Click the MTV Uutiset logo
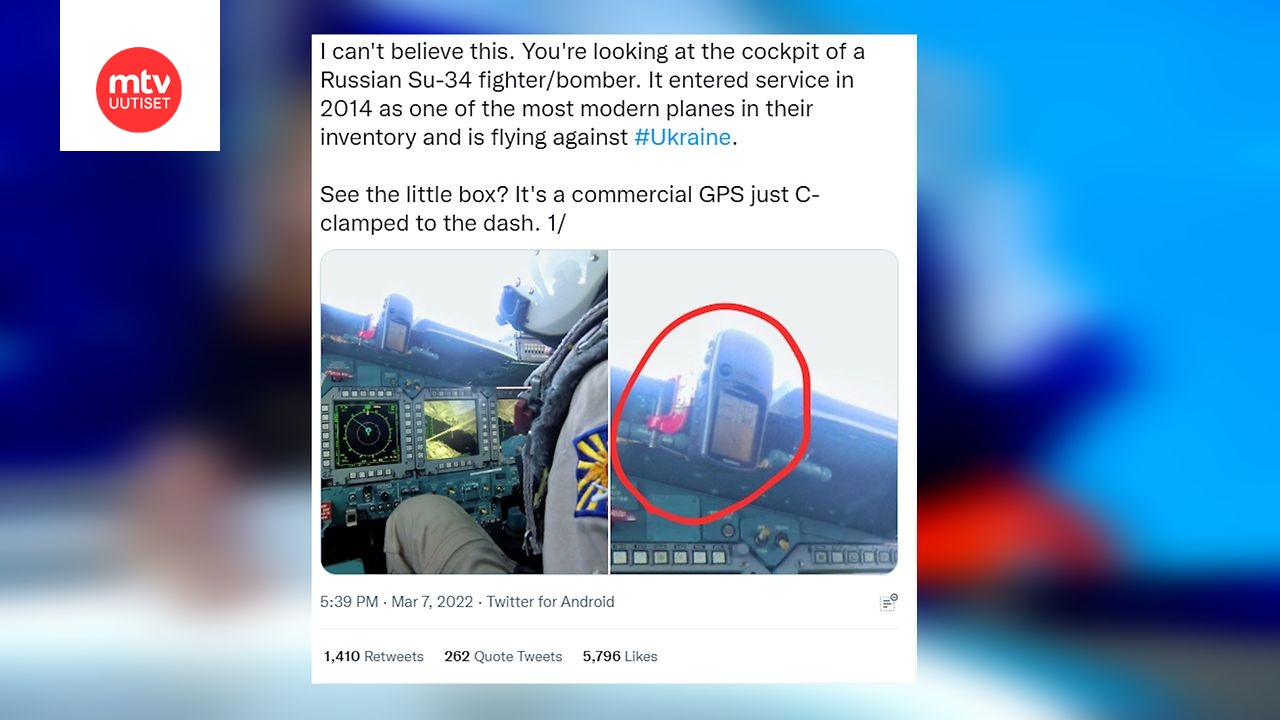1280x720 pixels. click(x=139, y=90)
